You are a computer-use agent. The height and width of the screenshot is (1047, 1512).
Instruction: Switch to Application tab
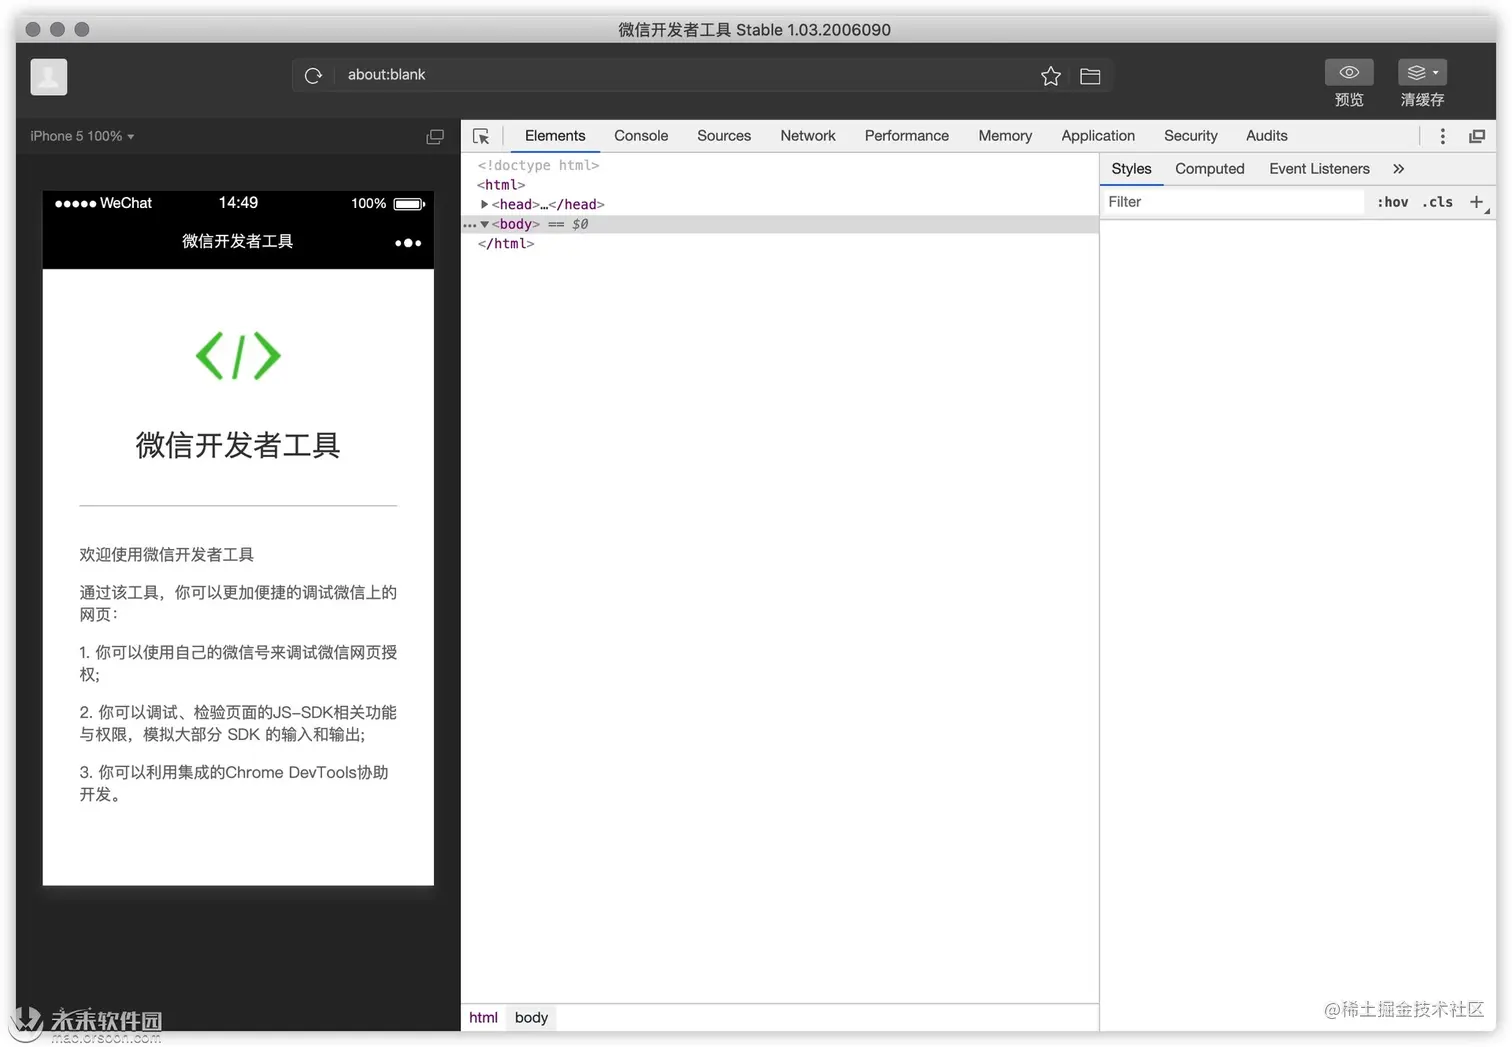(x=1098, y=136)
